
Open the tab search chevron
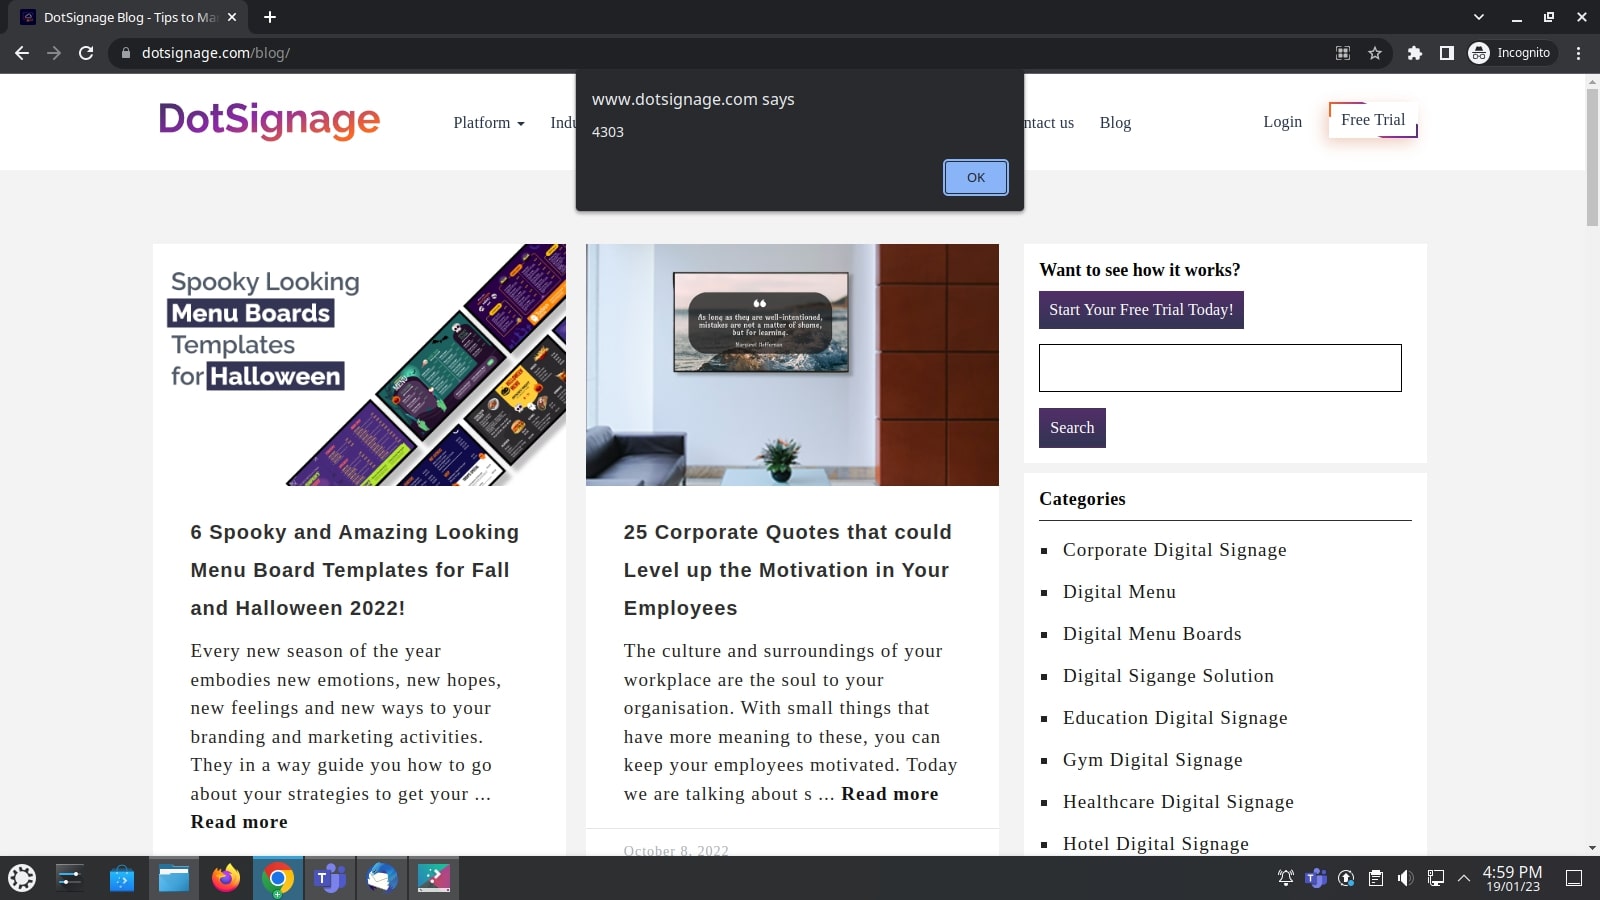point(1477,17)
